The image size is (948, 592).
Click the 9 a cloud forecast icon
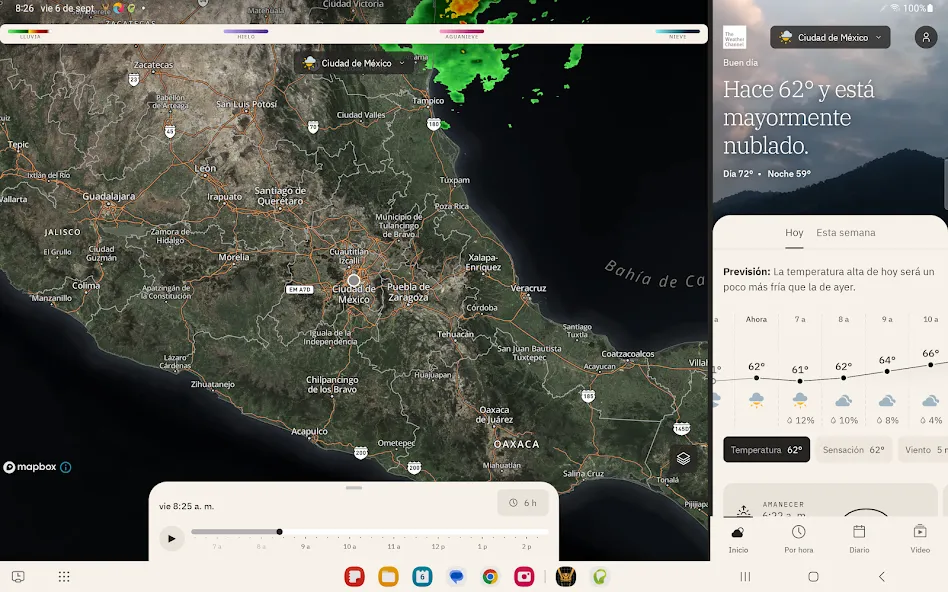click(887, 400)
